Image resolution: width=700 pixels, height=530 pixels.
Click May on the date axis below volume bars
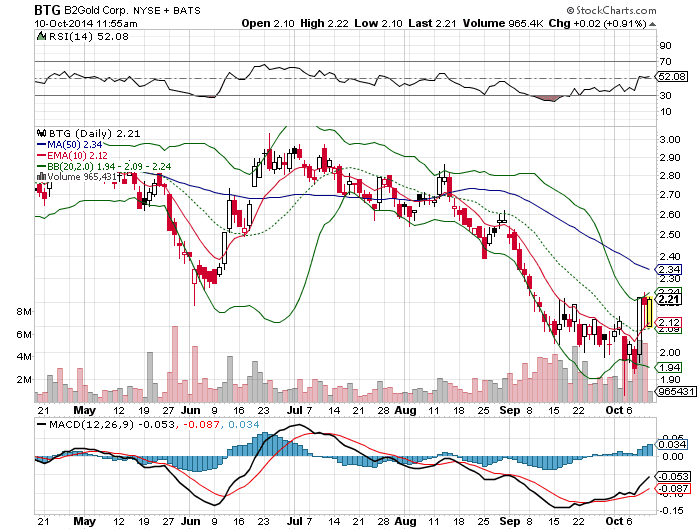(x=84, y=410)
